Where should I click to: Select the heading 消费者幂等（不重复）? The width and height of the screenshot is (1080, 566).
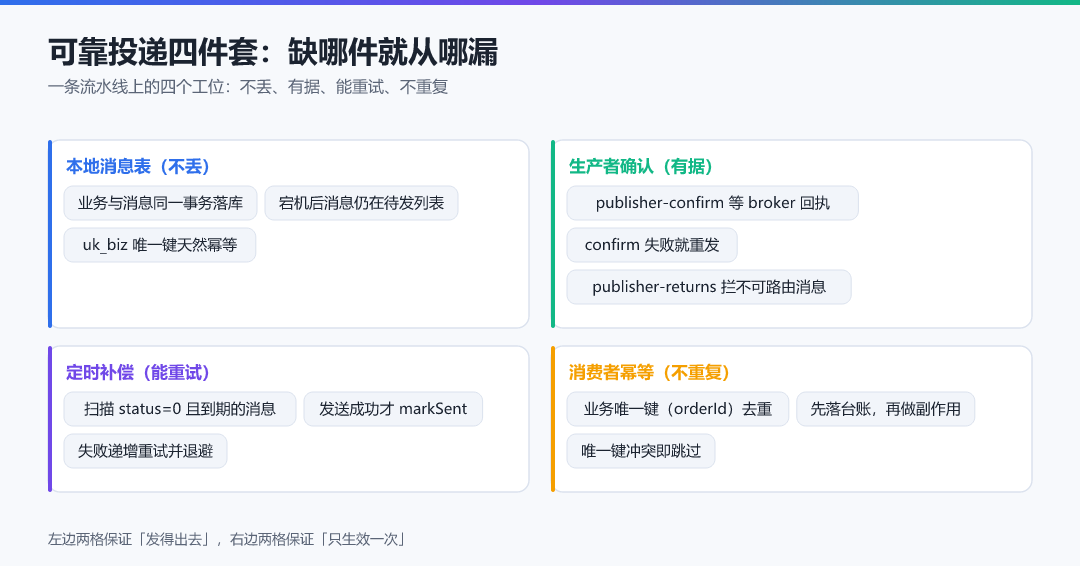click(649, 373)
